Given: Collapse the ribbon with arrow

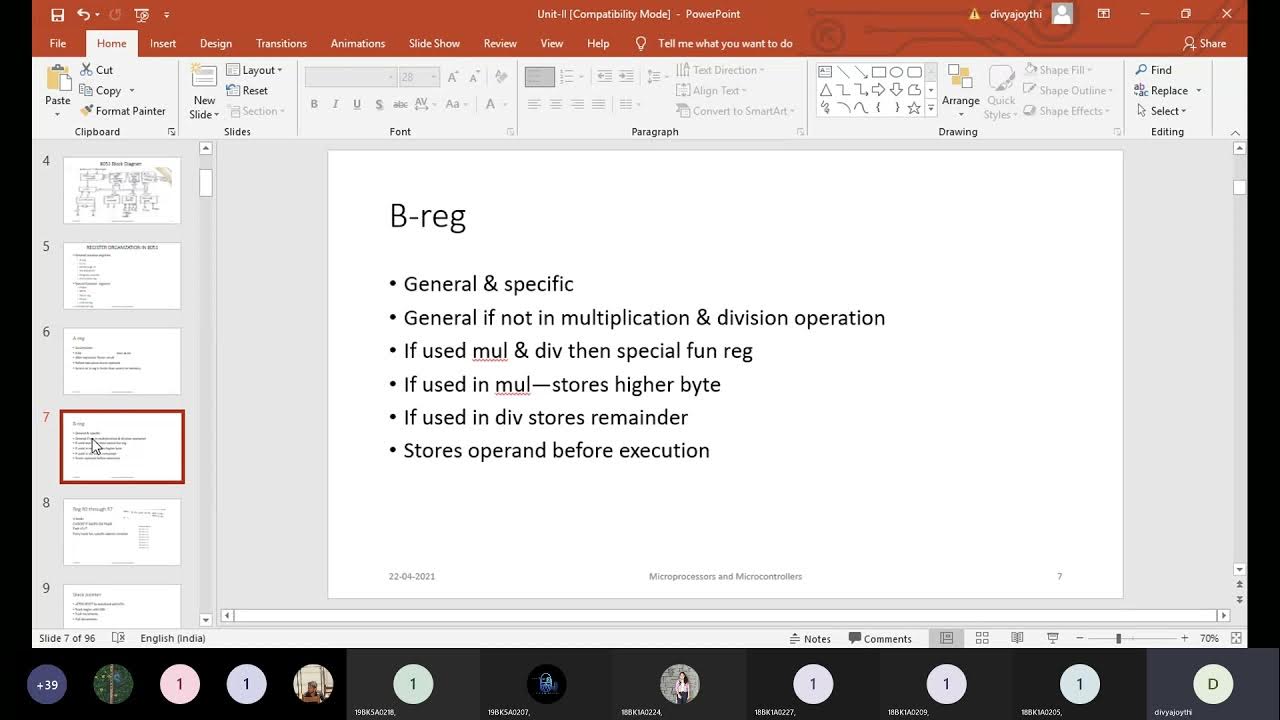Looking at the screenshot, I should click(1235, 132).
